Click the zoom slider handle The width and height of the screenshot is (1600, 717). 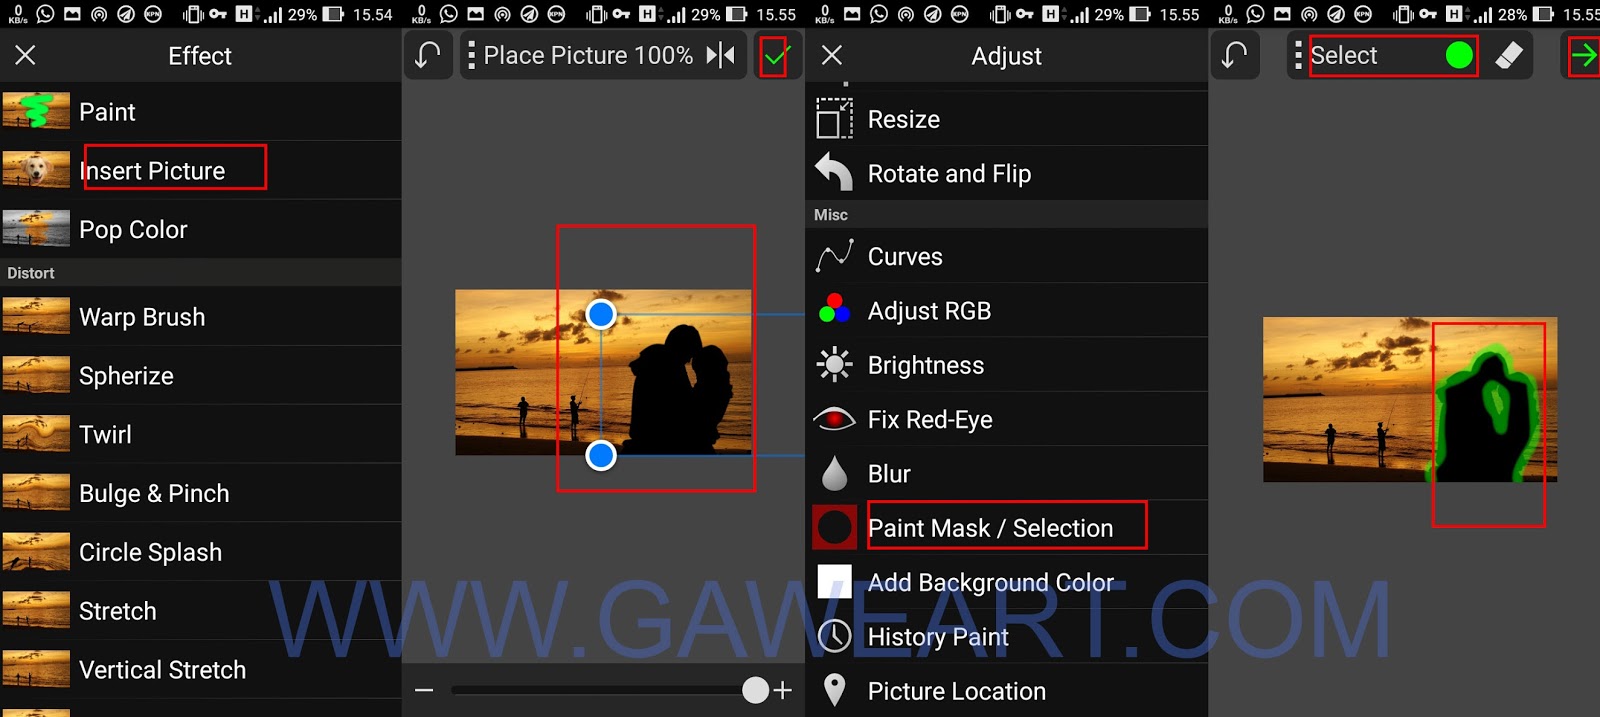pos(756,690)
